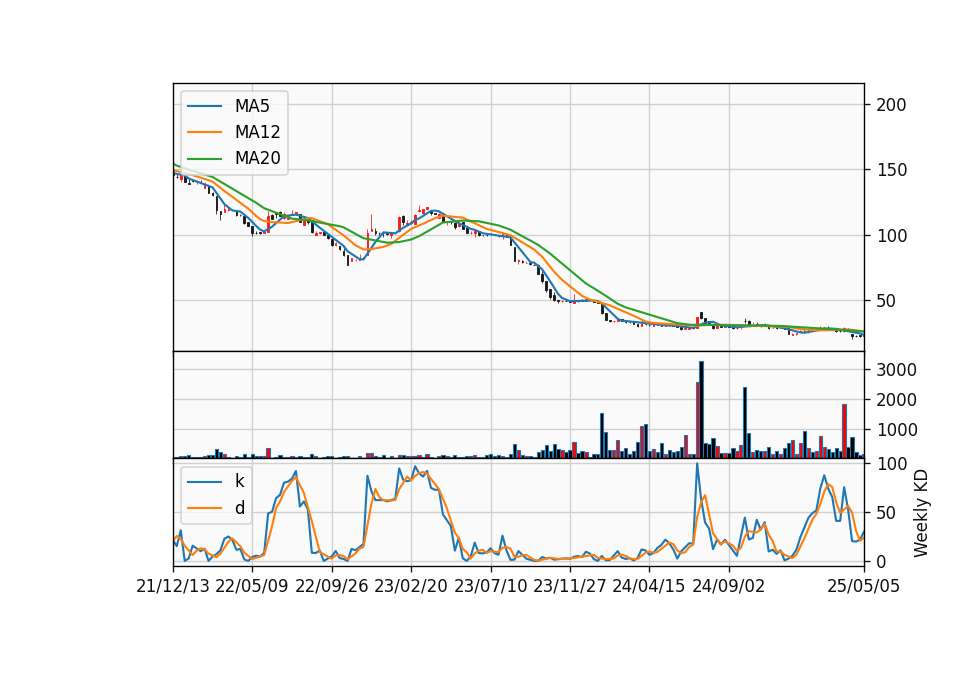Click the blue MA5 legend line sample
The height and width of the screenshot is (690, 960).
pyautogui.click(x=204, y=106)
